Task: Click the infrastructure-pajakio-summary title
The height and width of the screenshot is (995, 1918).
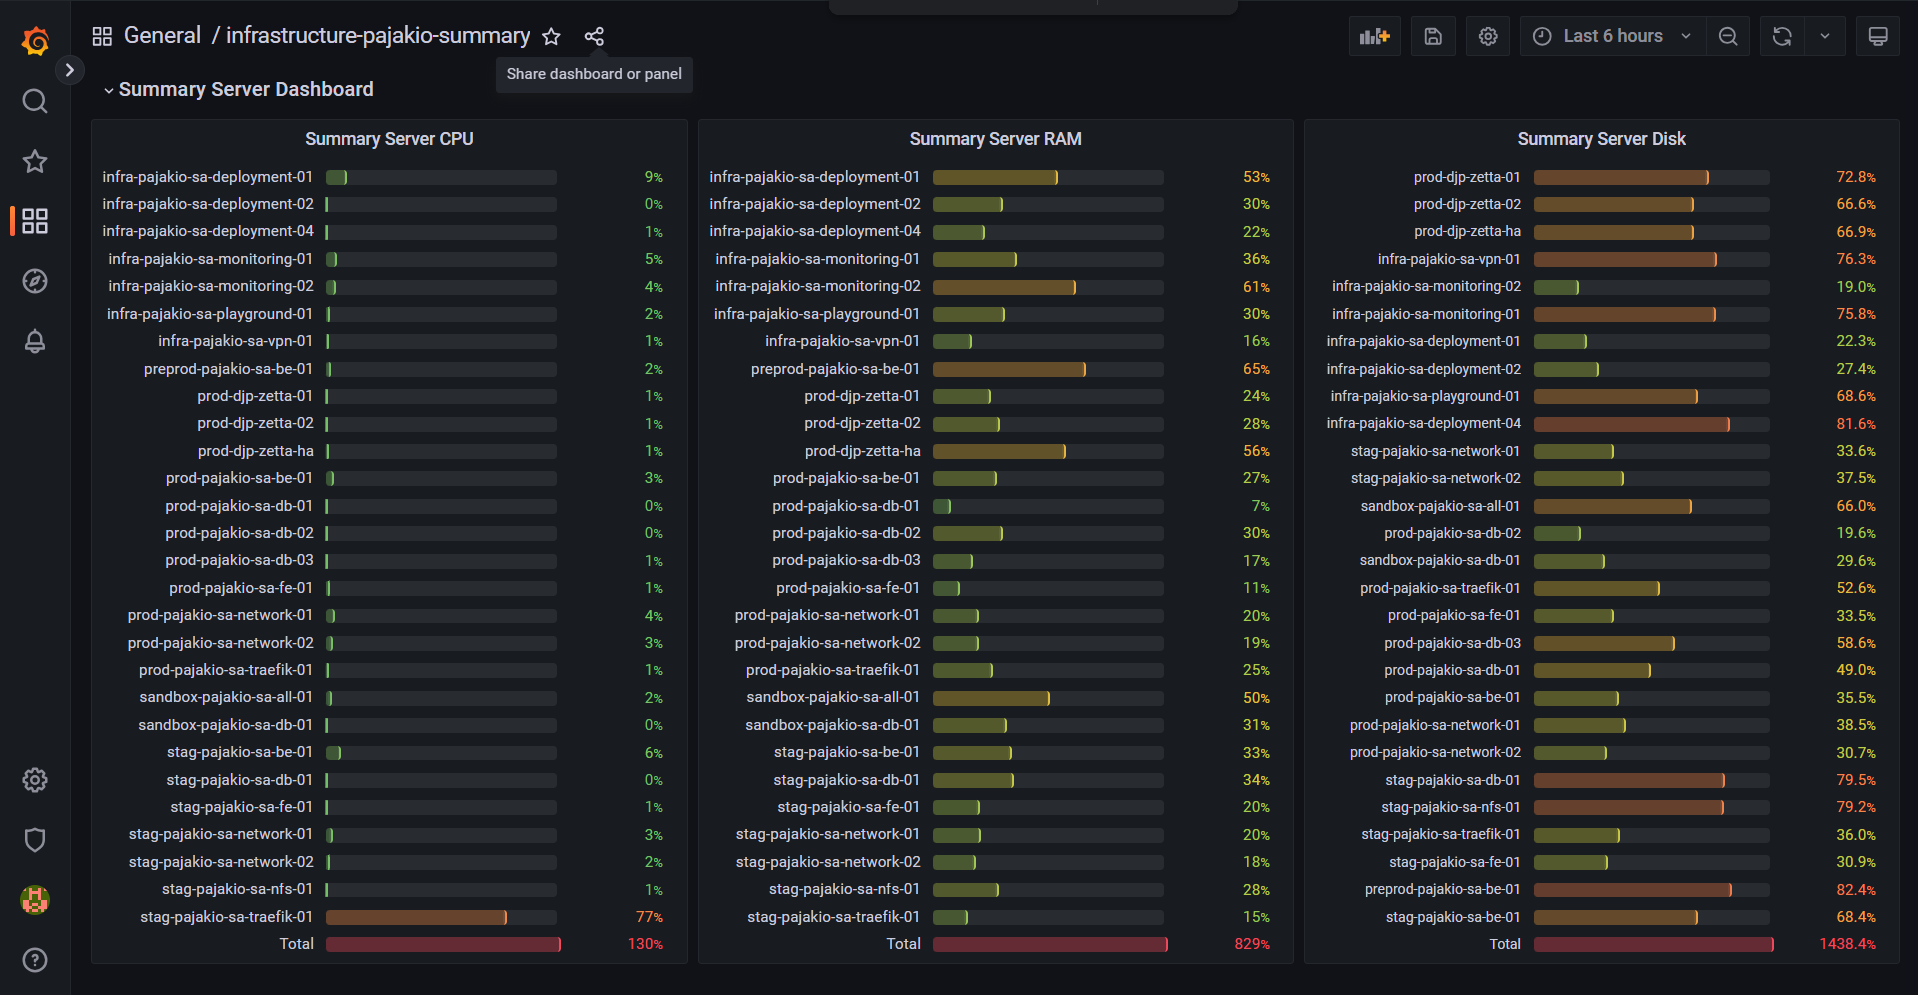Action: [378, 36]
